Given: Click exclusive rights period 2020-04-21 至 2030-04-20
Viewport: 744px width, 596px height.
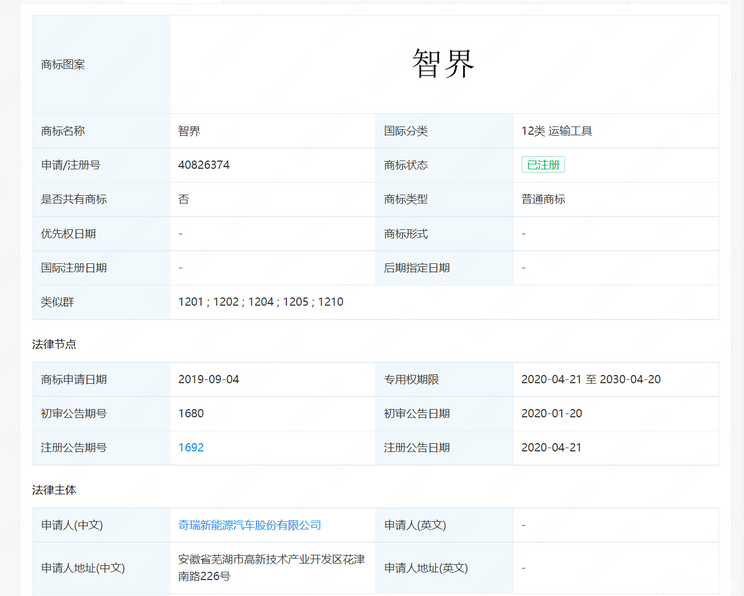Looking at the screenshot, I should click(x=590, y=380).
